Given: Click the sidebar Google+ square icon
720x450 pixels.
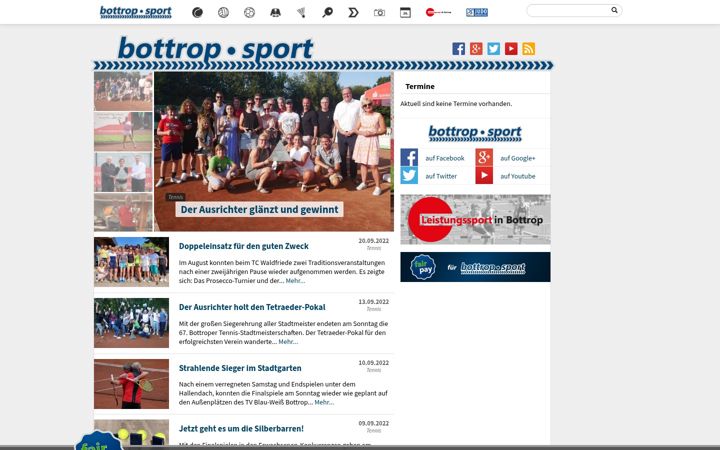Looking at the screenshot, I should click(x=484, y=158).
